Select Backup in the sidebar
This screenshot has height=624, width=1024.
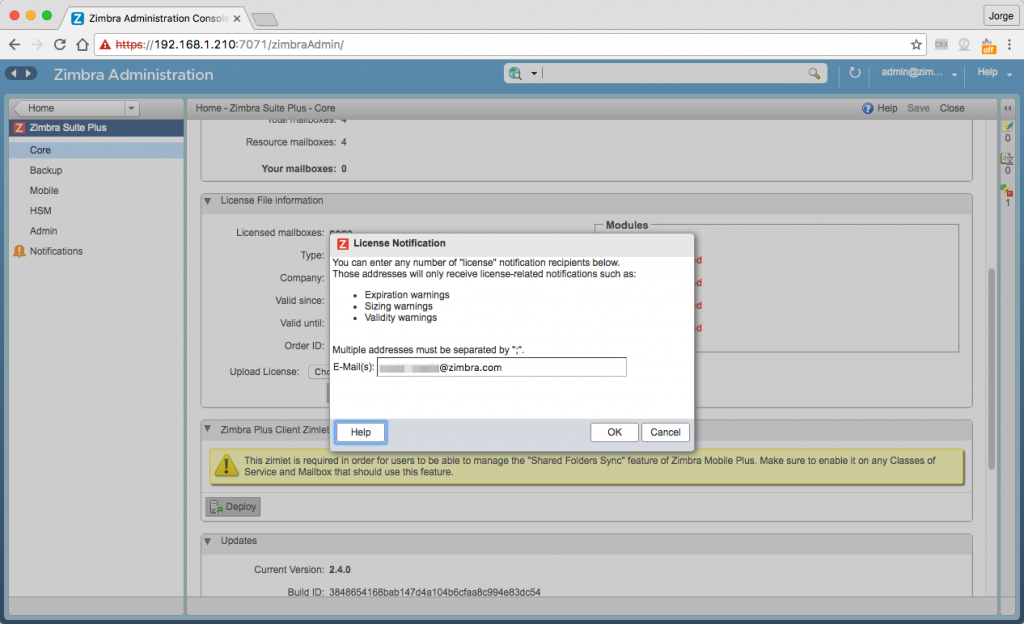tap(96, 170)
